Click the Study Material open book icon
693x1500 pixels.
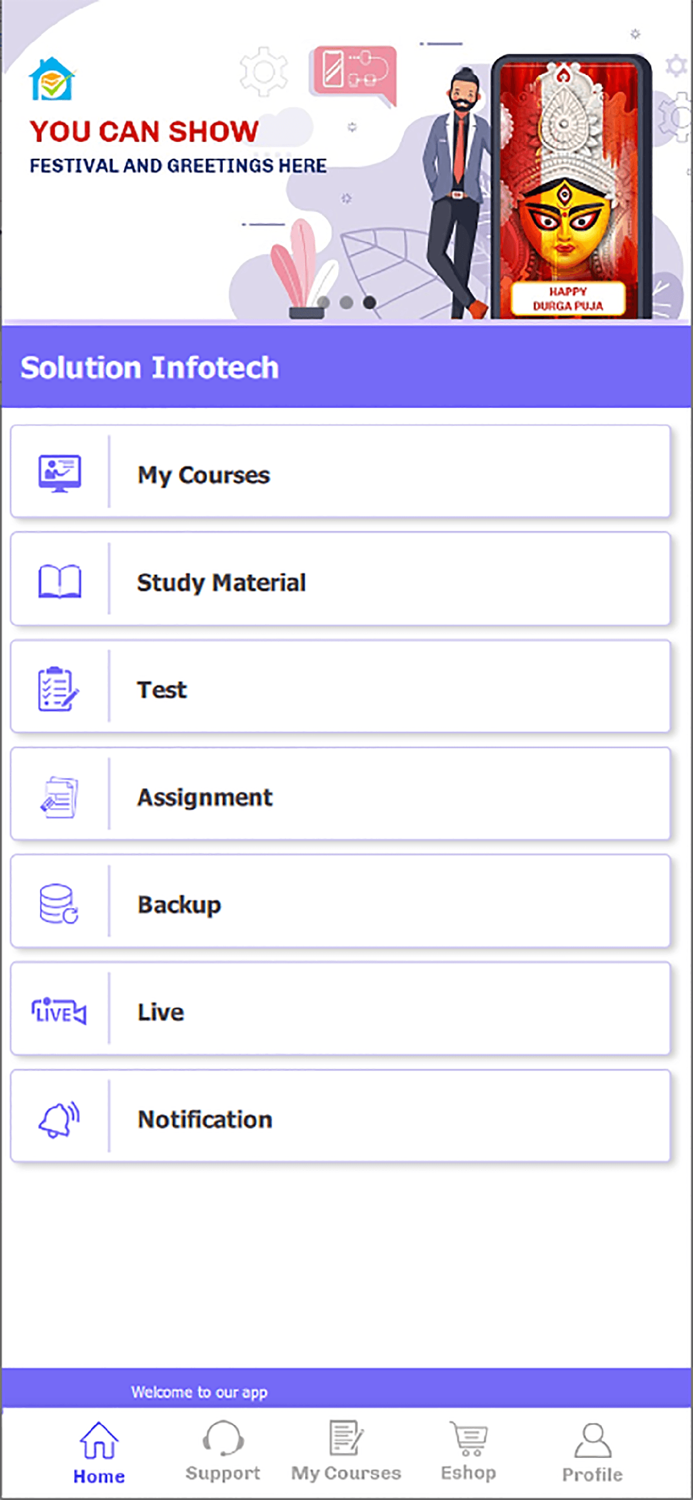click(59, 581)
